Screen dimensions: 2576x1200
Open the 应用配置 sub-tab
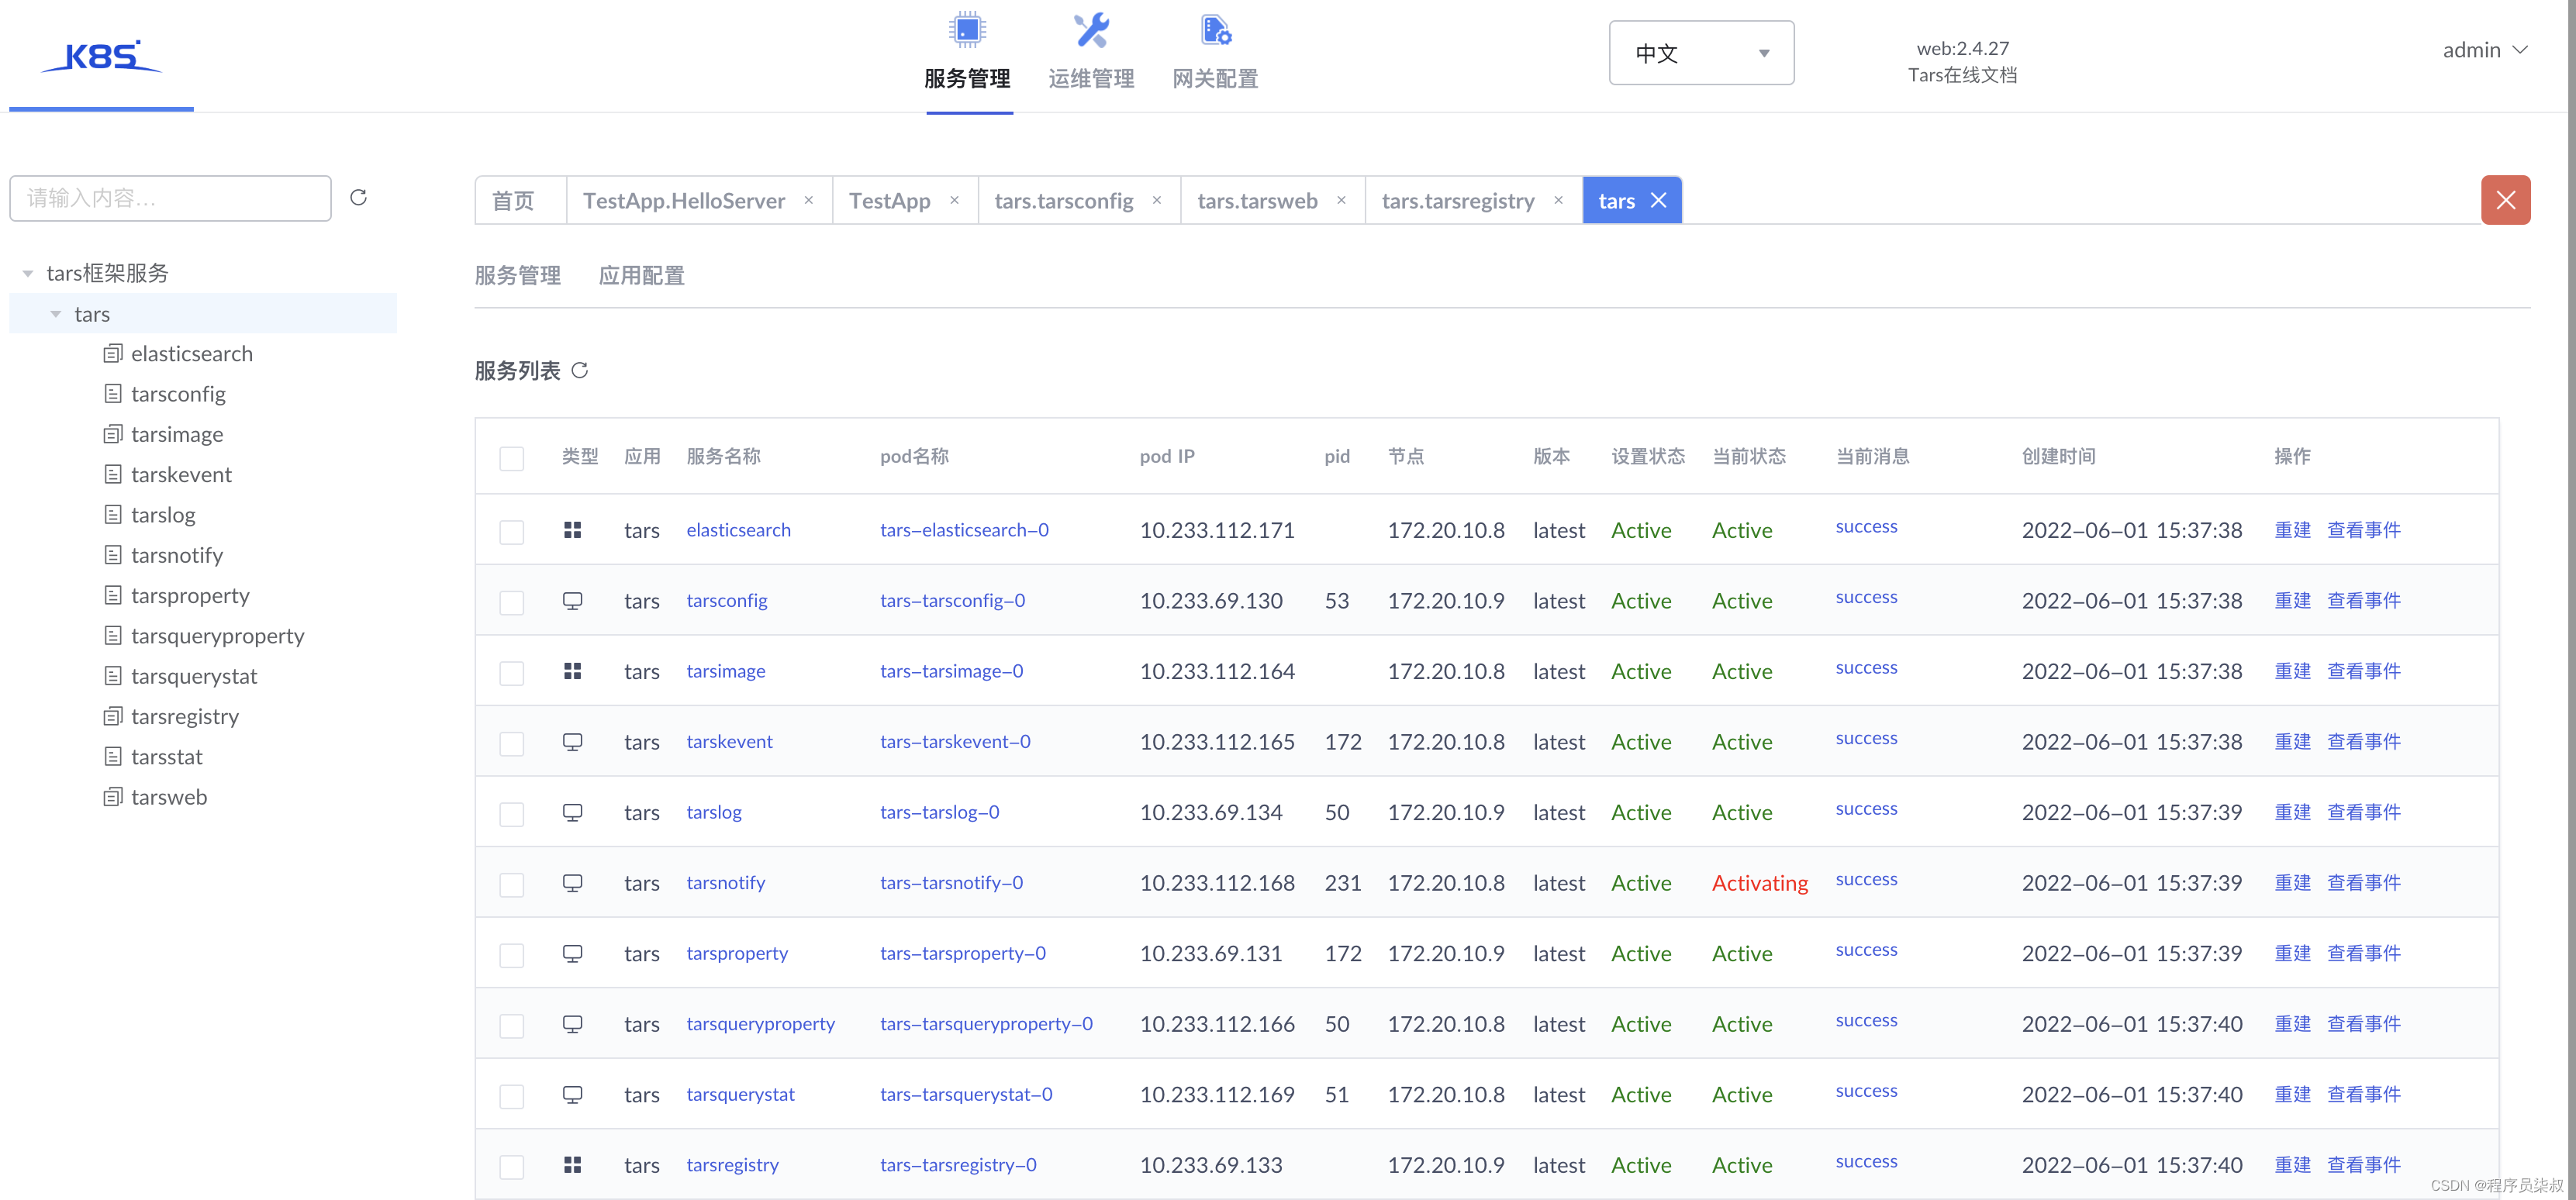click(641, 276)
